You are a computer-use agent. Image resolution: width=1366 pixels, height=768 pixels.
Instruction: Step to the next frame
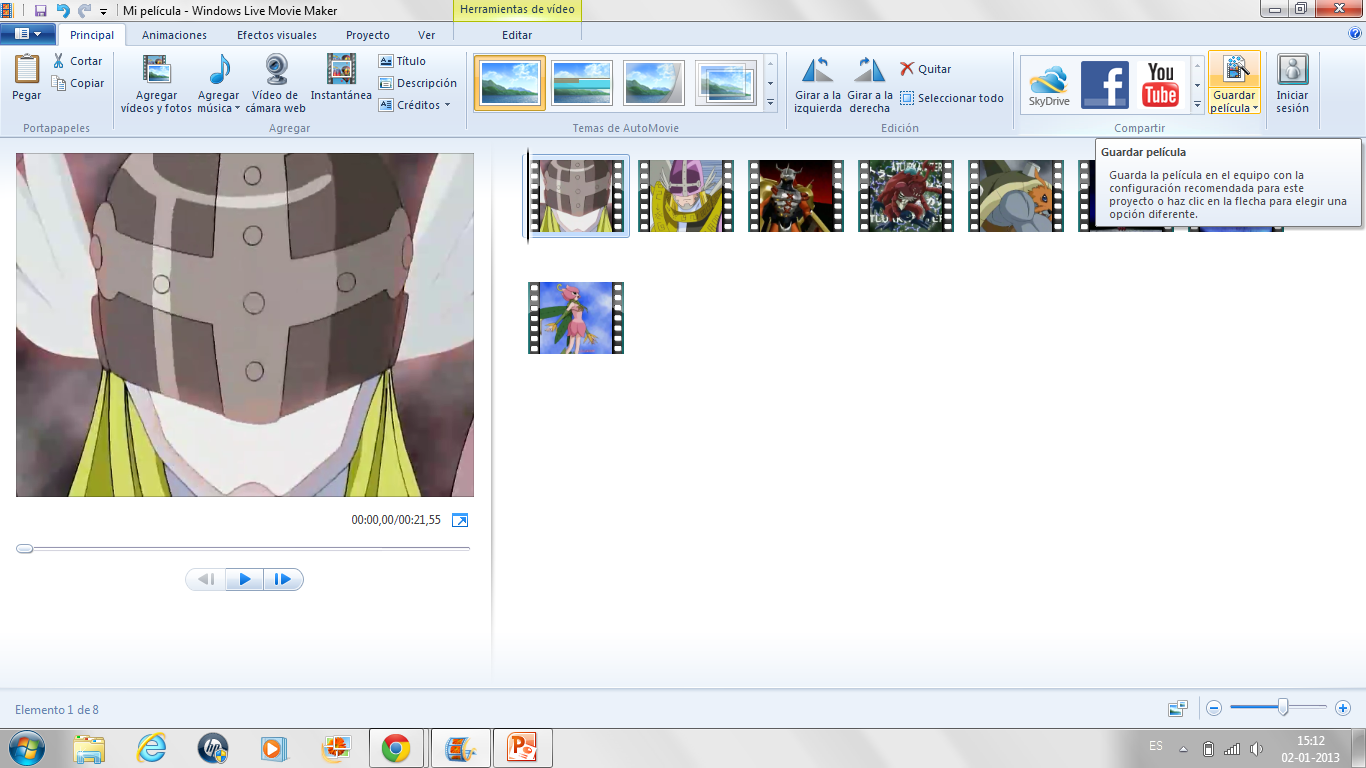click(x=283, y=579)
